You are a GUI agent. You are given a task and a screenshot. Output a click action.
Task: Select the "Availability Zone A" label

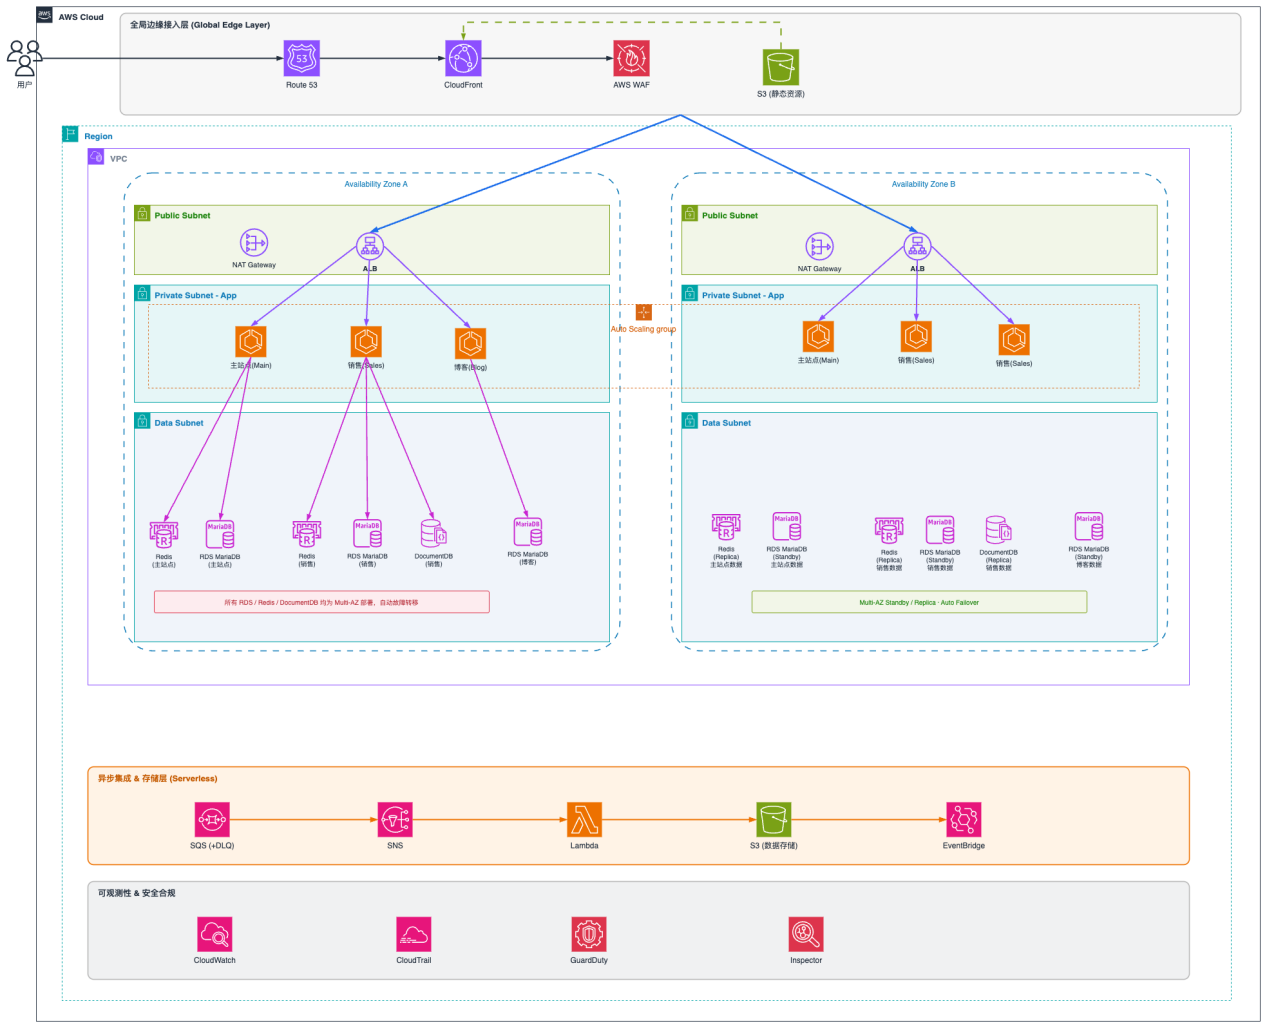point(376,184)
